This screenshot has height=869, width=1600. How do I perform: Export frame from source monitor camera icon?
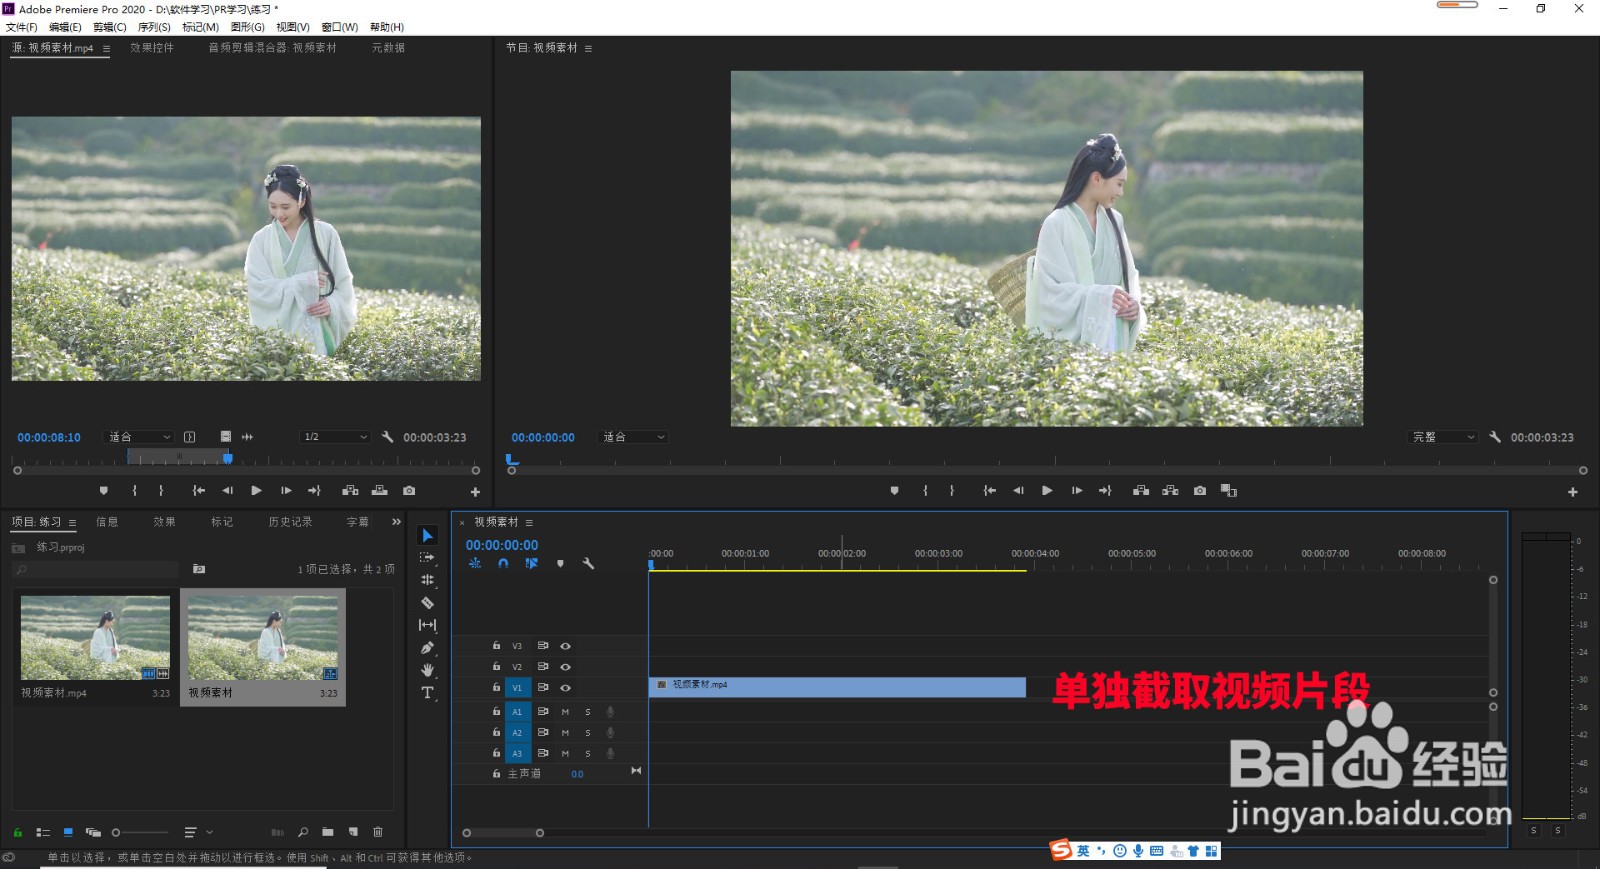(x=409, y=491)
